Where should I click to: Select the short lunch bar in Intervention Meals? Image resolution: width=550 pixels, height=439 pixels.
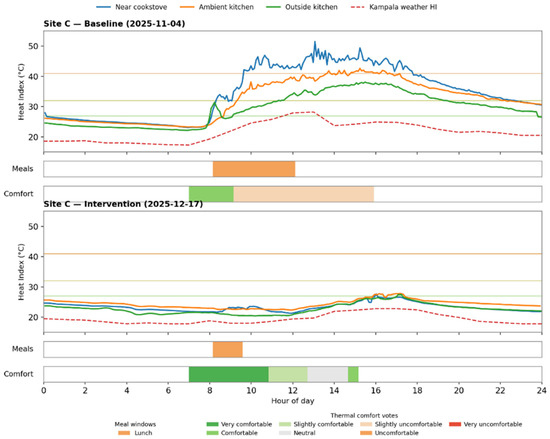228,349
